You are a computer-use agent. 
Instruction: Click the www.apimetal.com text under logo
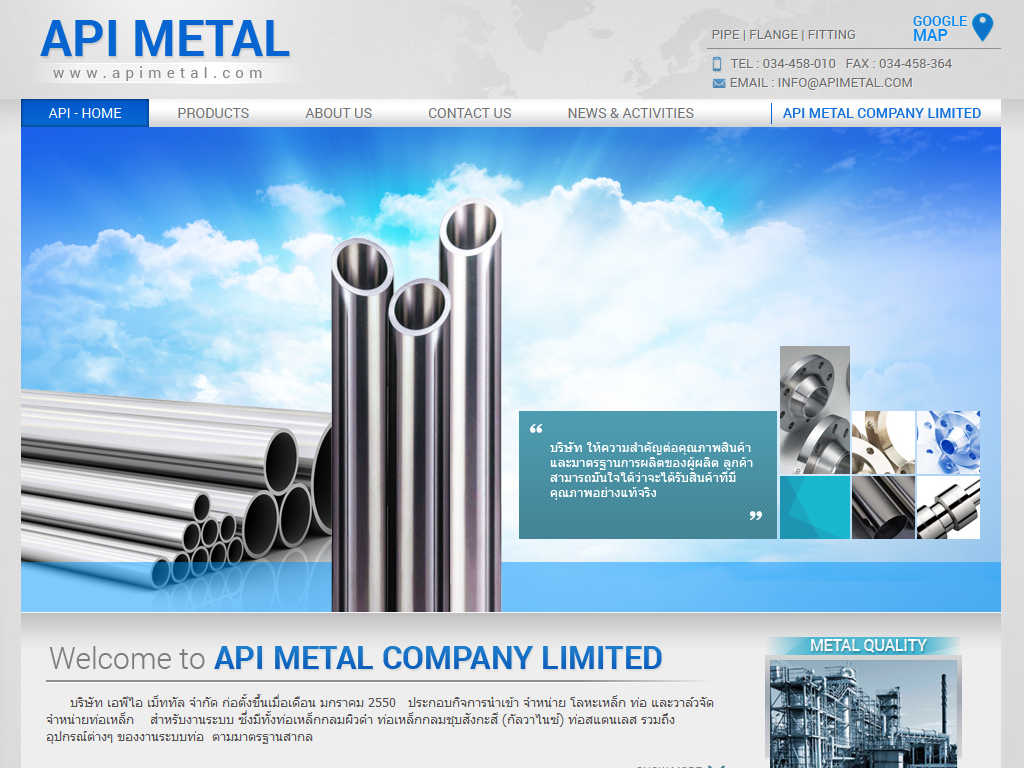(x=158, y=73)
